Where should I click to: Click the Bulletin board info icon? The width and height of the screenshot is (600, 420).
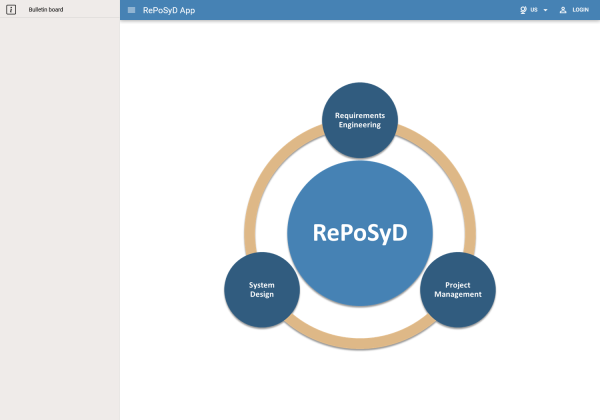pos(11,10)
